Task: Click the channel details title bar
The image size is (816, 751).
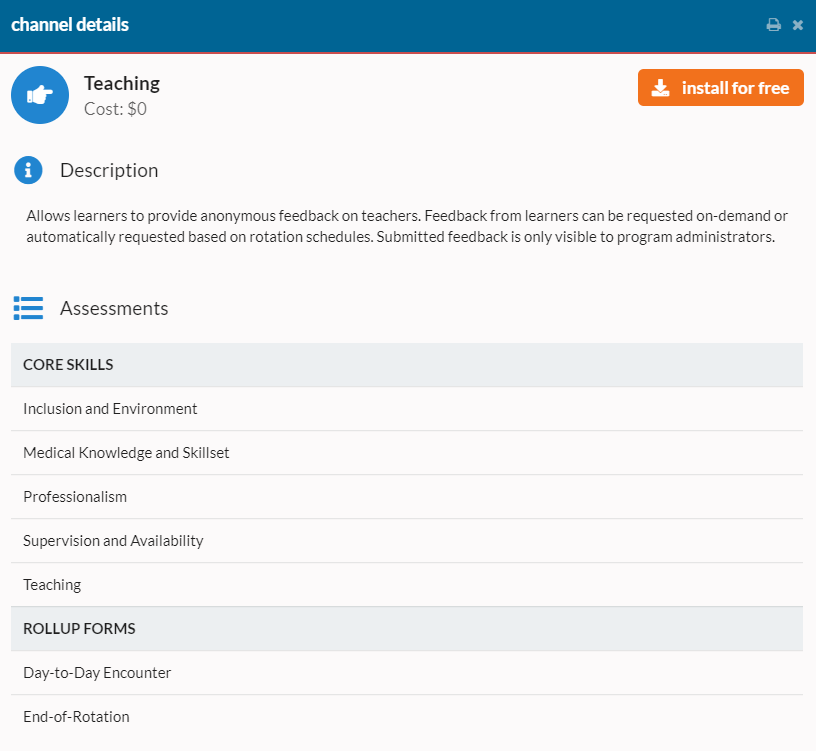Action: pos(70,24)
